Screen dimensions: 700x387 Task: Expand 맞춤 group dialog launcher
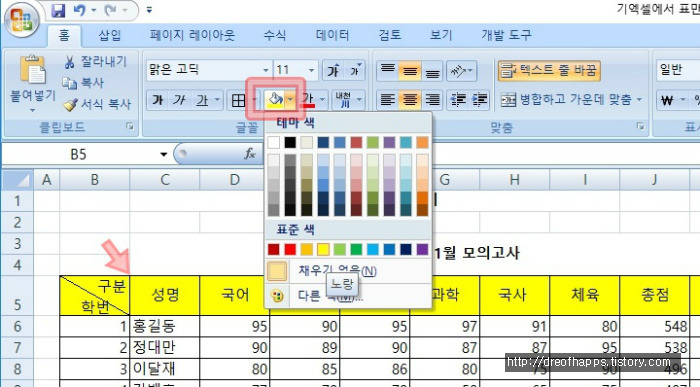coord(641,127)
